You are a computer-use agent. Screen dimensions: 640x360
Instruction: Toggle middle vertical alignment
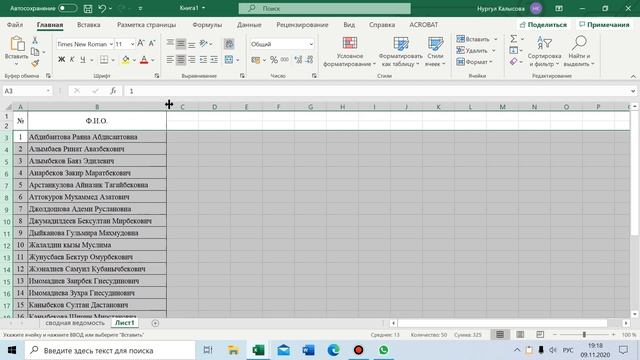(x=181, y=44)
